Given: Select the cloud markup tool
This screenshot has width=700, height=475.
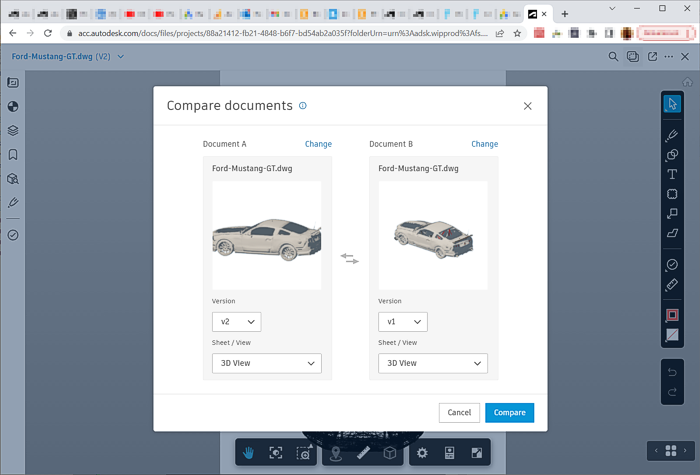Looking at the screenshot, I should click(672, 194).
